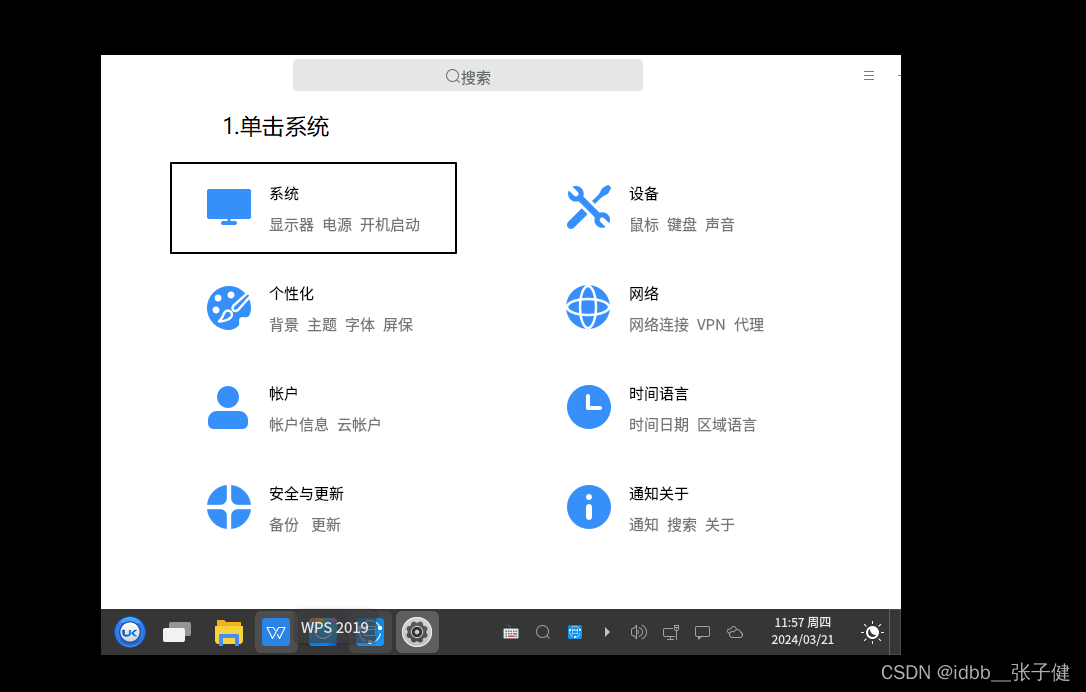This screenshot has width=1086, height=692.
Task: Open task view in taskbar
Action: 177,632
